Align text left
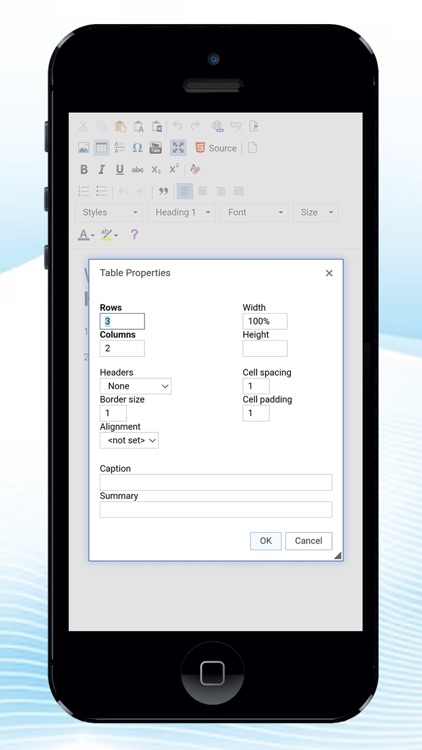The width and height of the screenshot is (422, 750). tap(185, 191)
